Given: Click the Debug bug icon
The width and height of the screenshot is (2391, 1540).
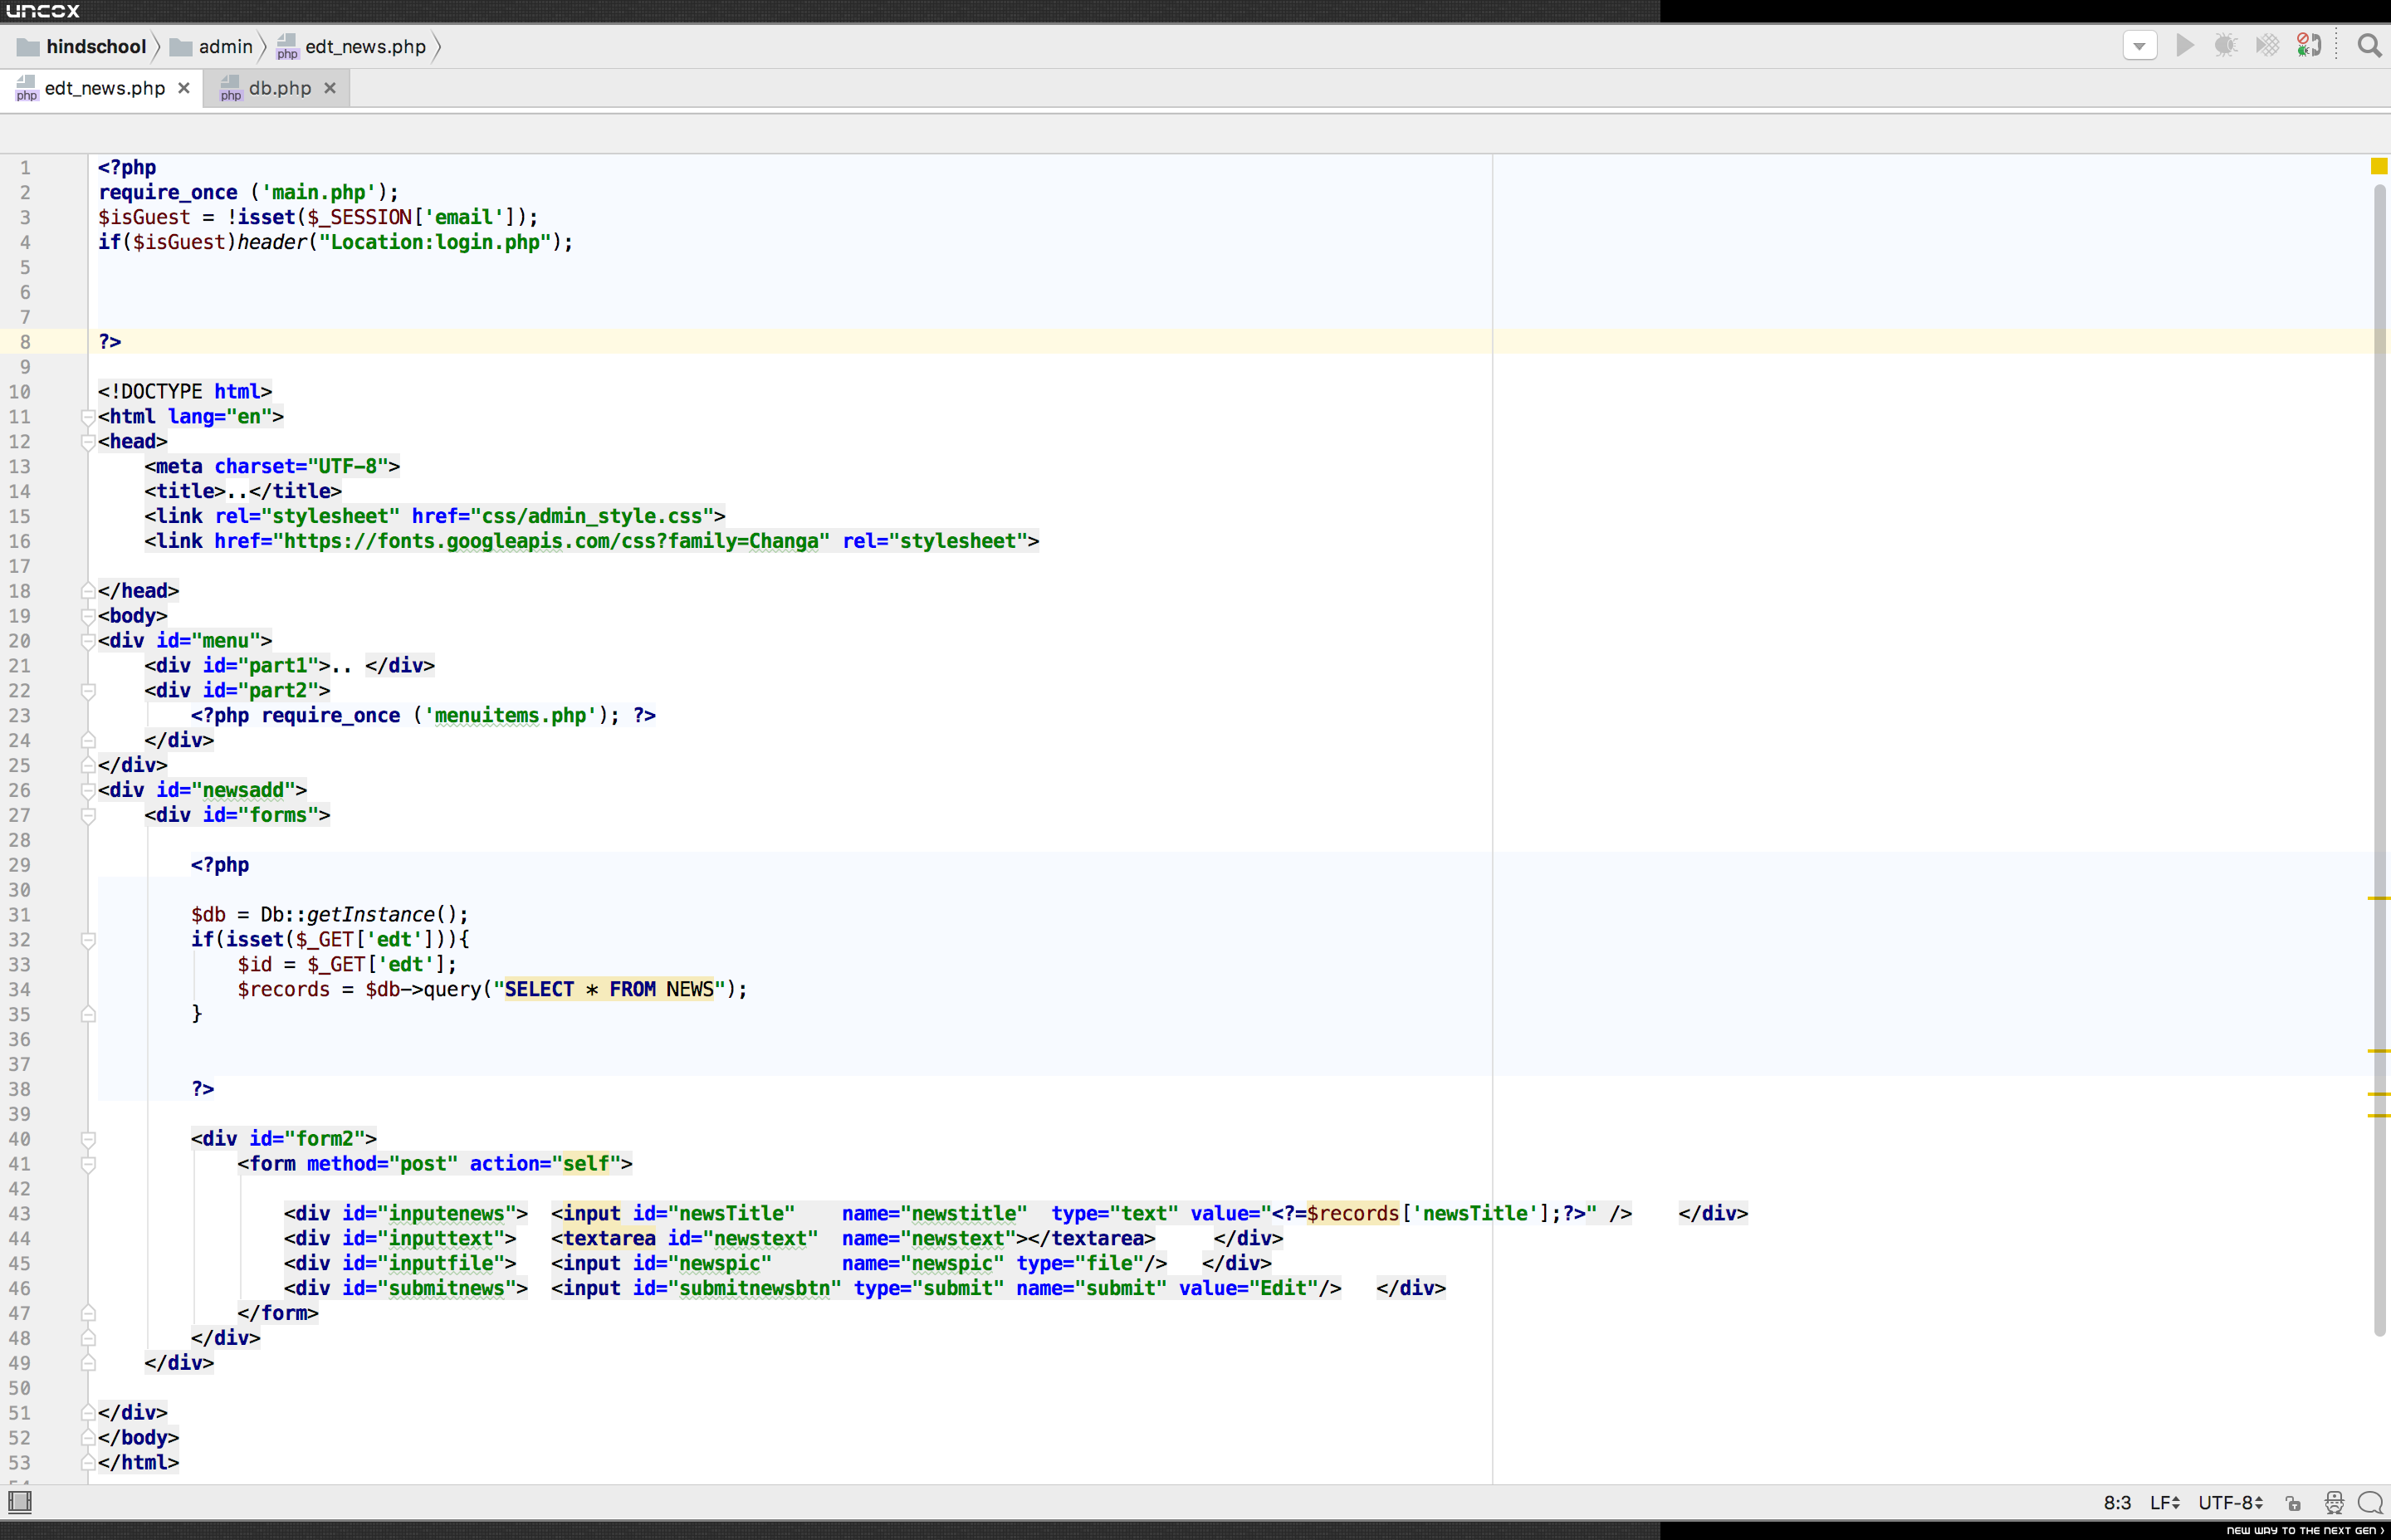Looking at the screenshot, I should pos(2226,46).
